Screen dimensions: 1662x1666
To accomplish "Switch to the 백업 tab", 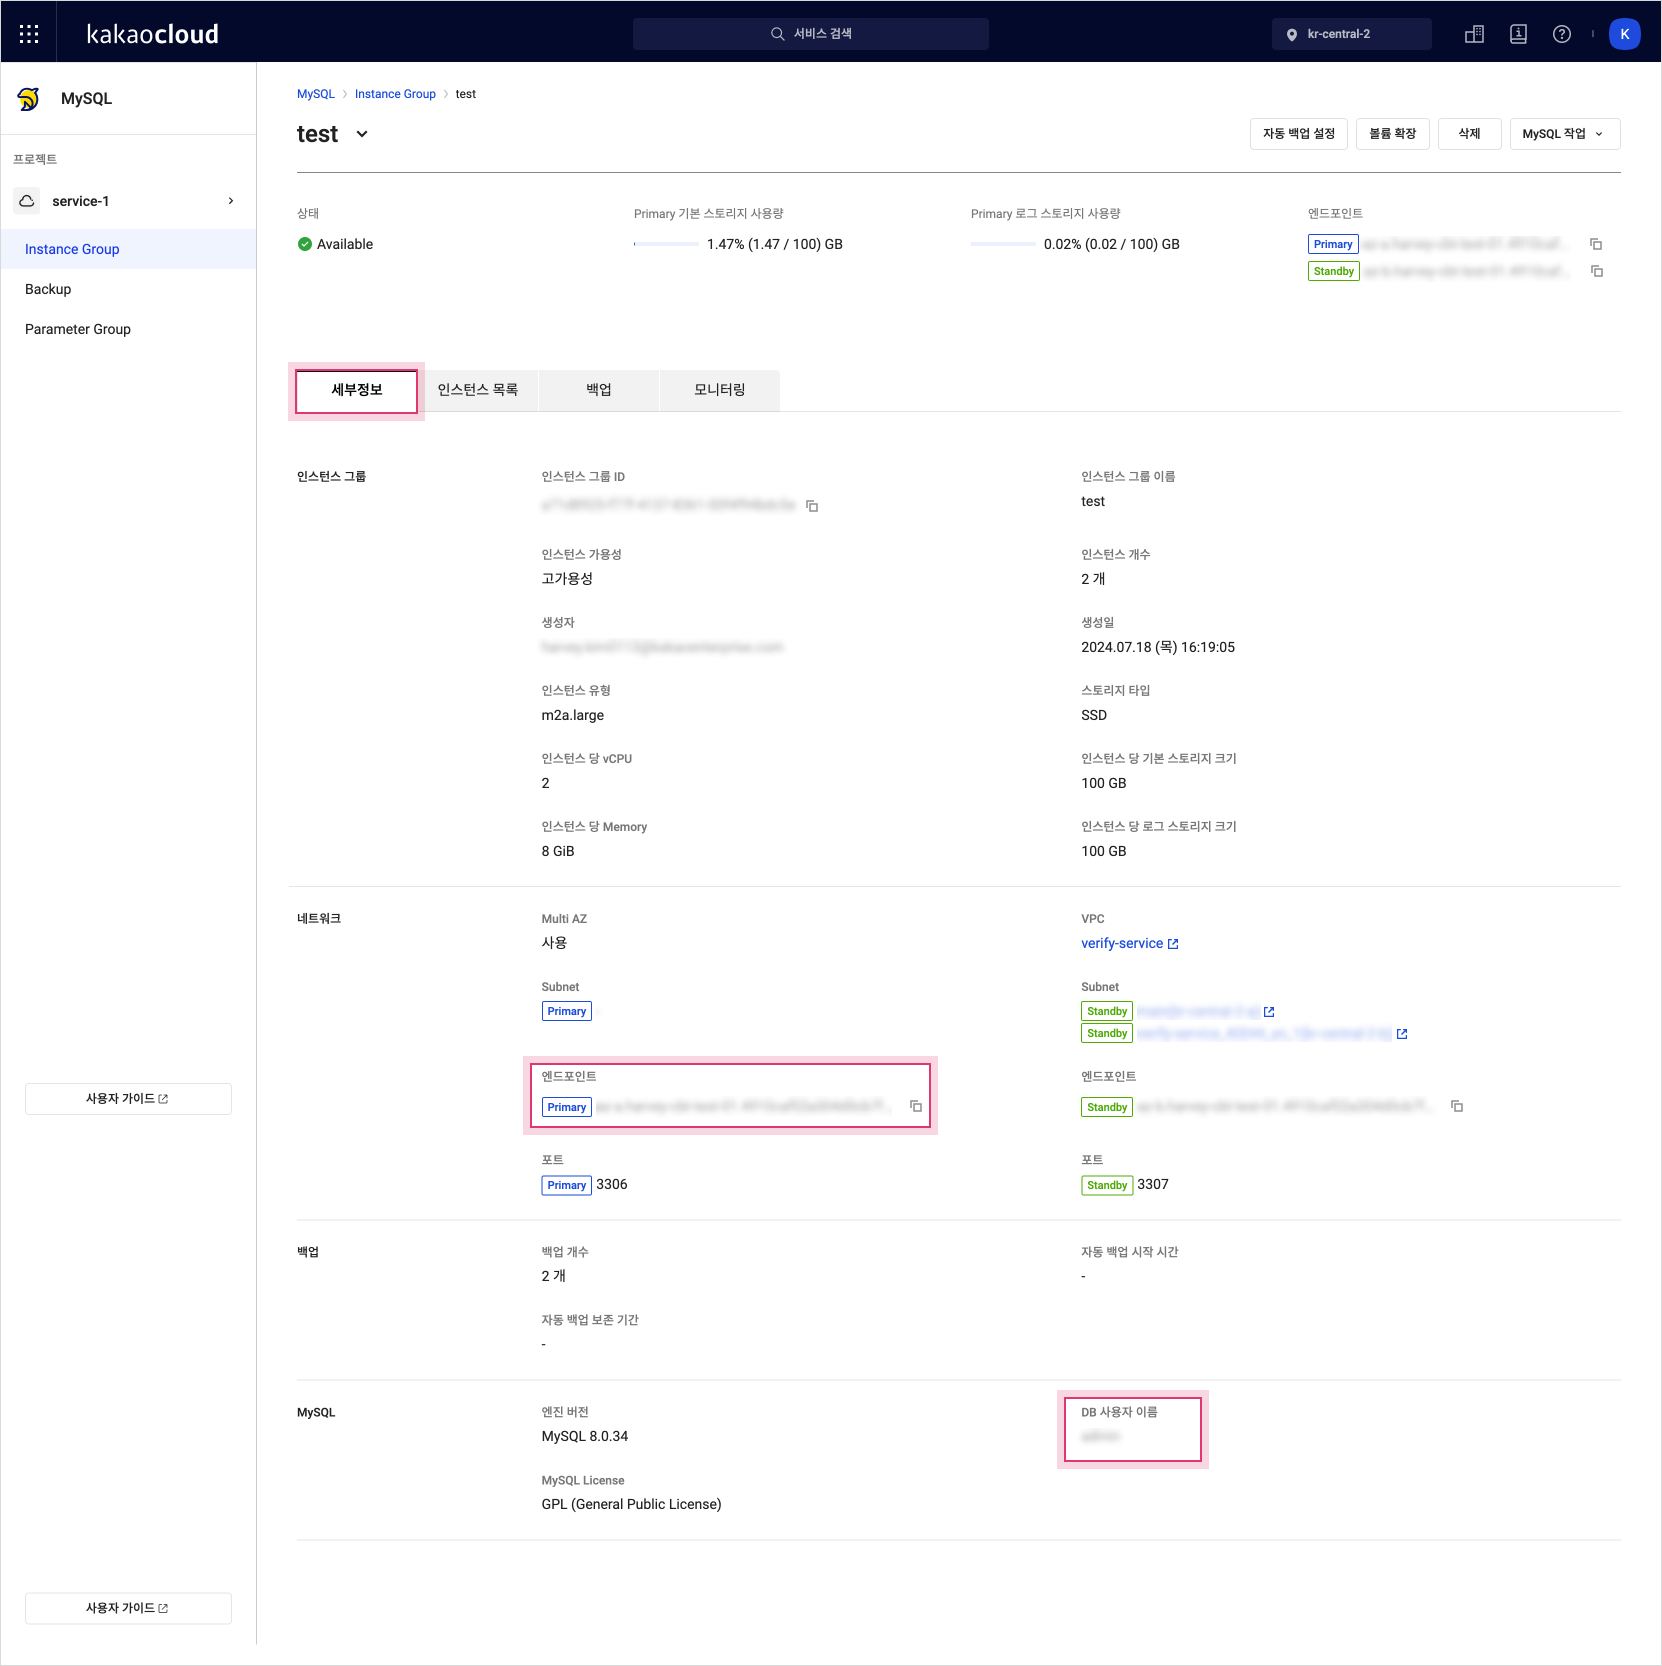I will coord(599,390).
